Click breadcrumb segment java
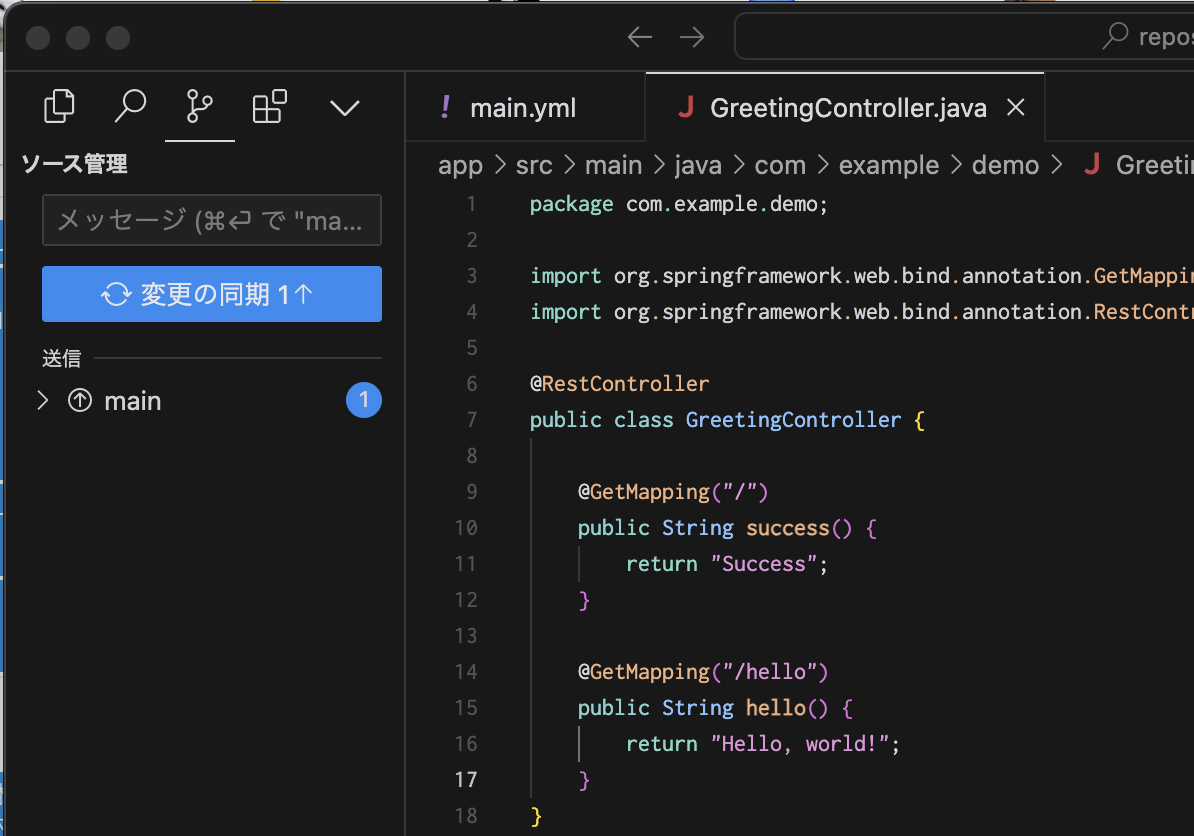 pos(698,165)
